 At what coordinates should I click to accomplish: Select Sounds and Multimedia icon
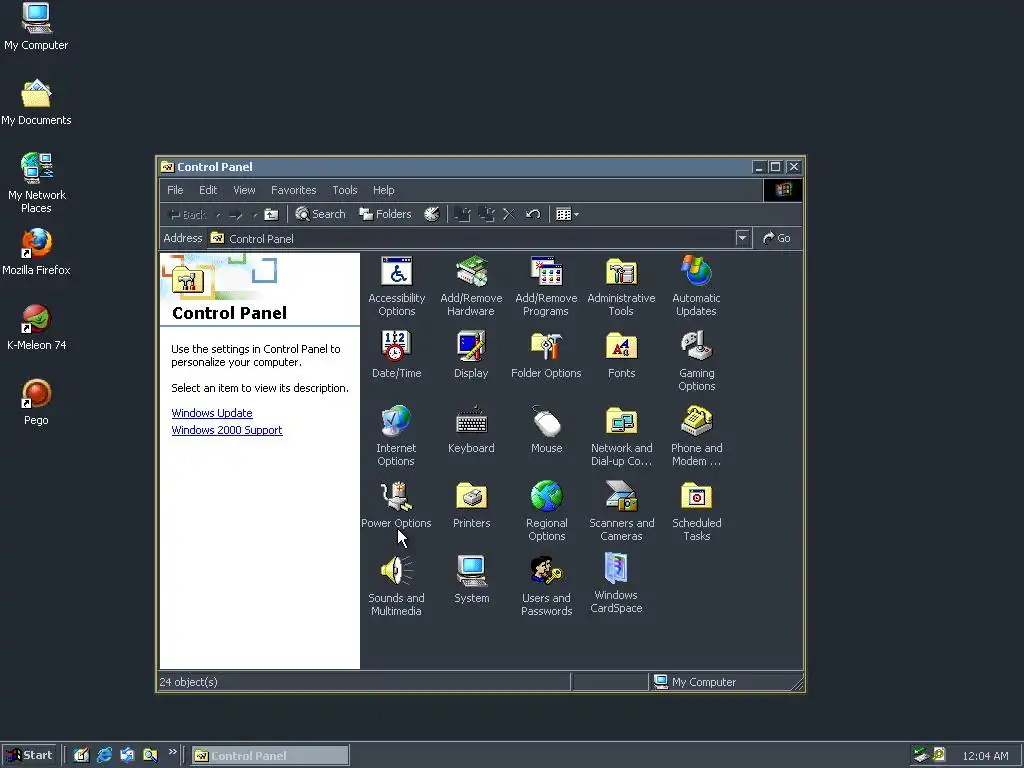pyautogui.click(x=396, y=586)
